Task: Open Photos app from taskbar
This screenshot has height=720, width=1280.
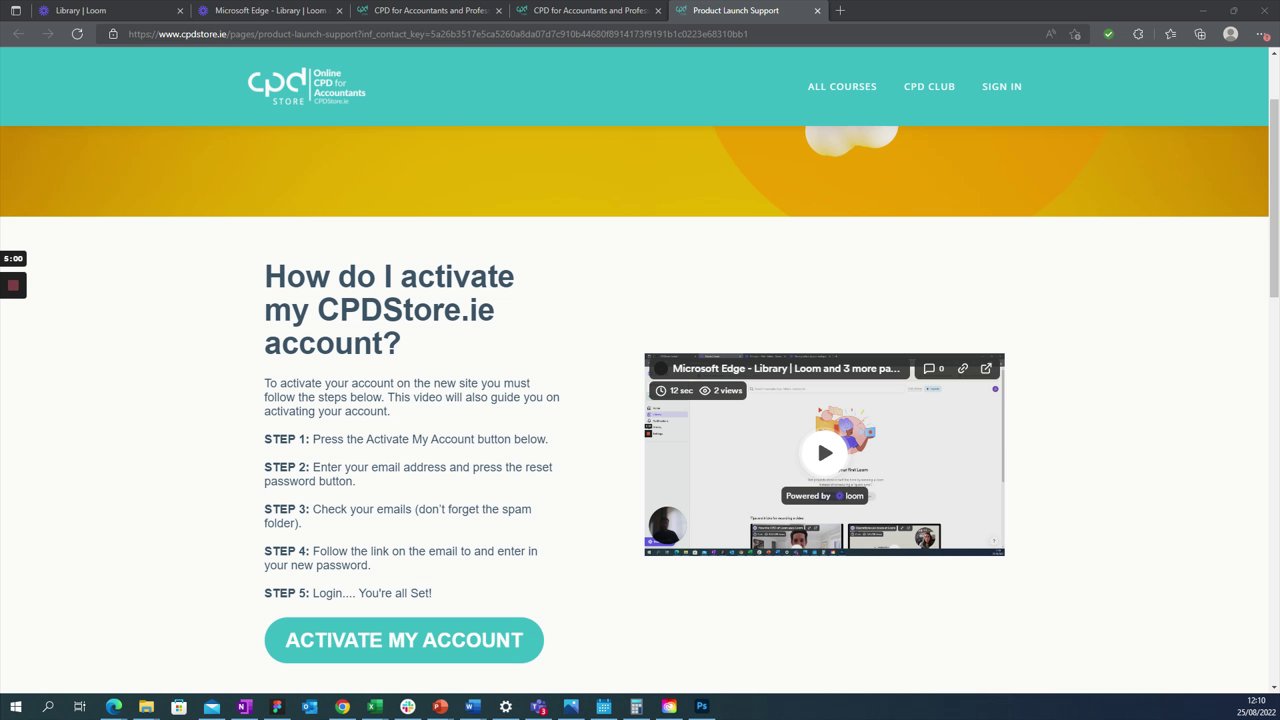Action: 571,706
